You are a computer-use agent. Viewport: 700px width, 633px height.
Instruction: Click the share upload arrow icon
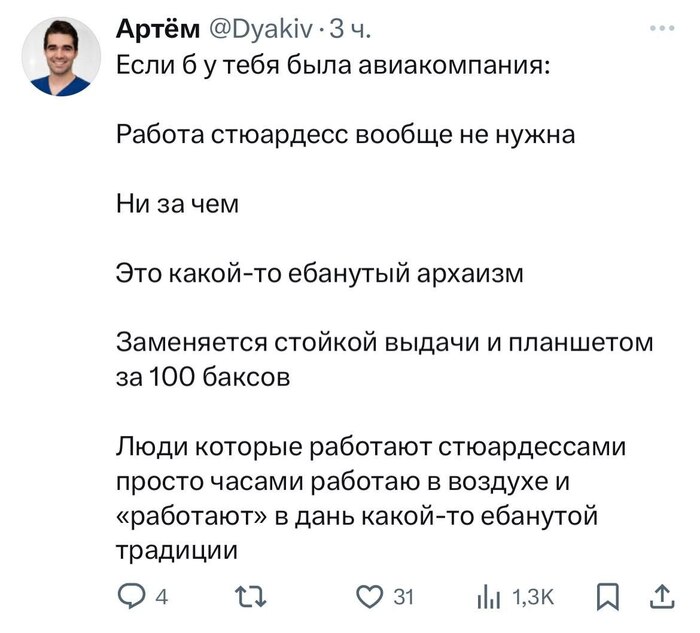pyautogui.click(x=661, y=597)
